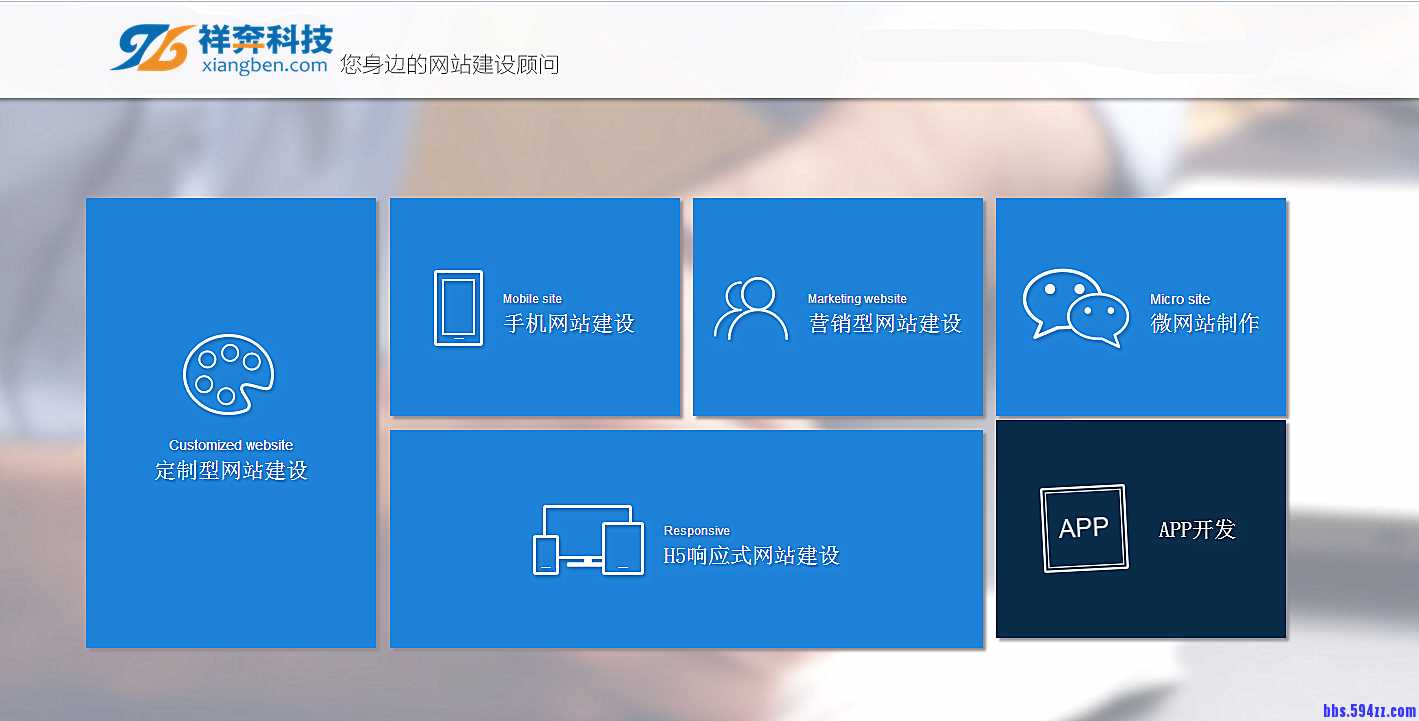Click the Xiangben logo icon in header

tap(152, 47)
